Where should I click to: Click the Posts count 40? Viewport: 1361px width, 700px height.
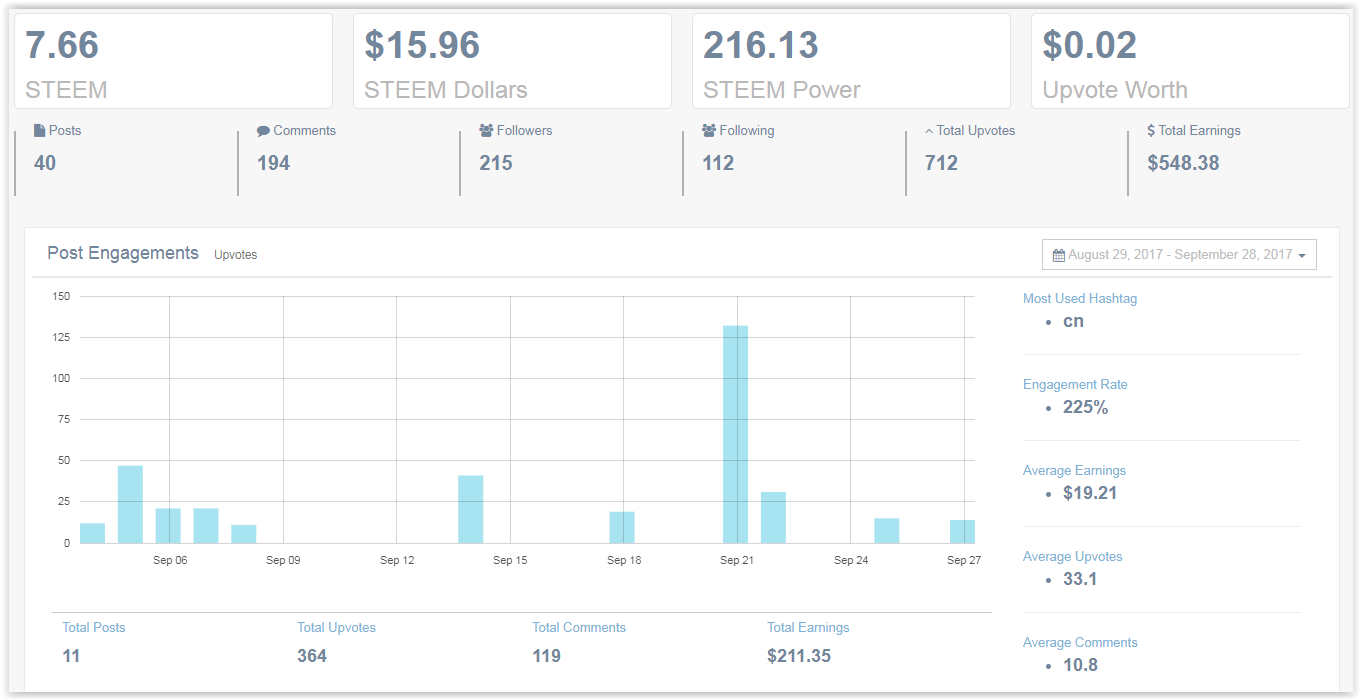45,163
